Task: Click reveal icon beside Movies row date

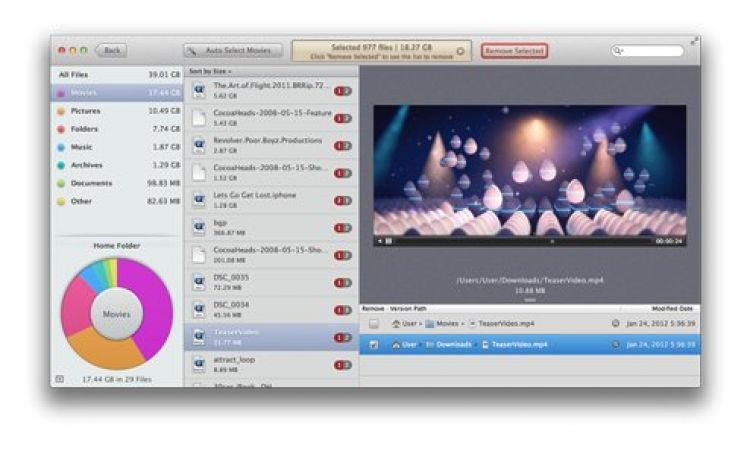Action: (616, 323)
